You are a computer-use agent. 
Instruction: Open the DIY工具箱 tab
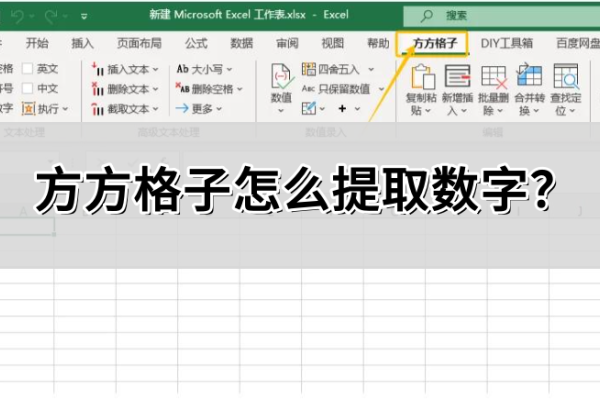coord(506,43)
